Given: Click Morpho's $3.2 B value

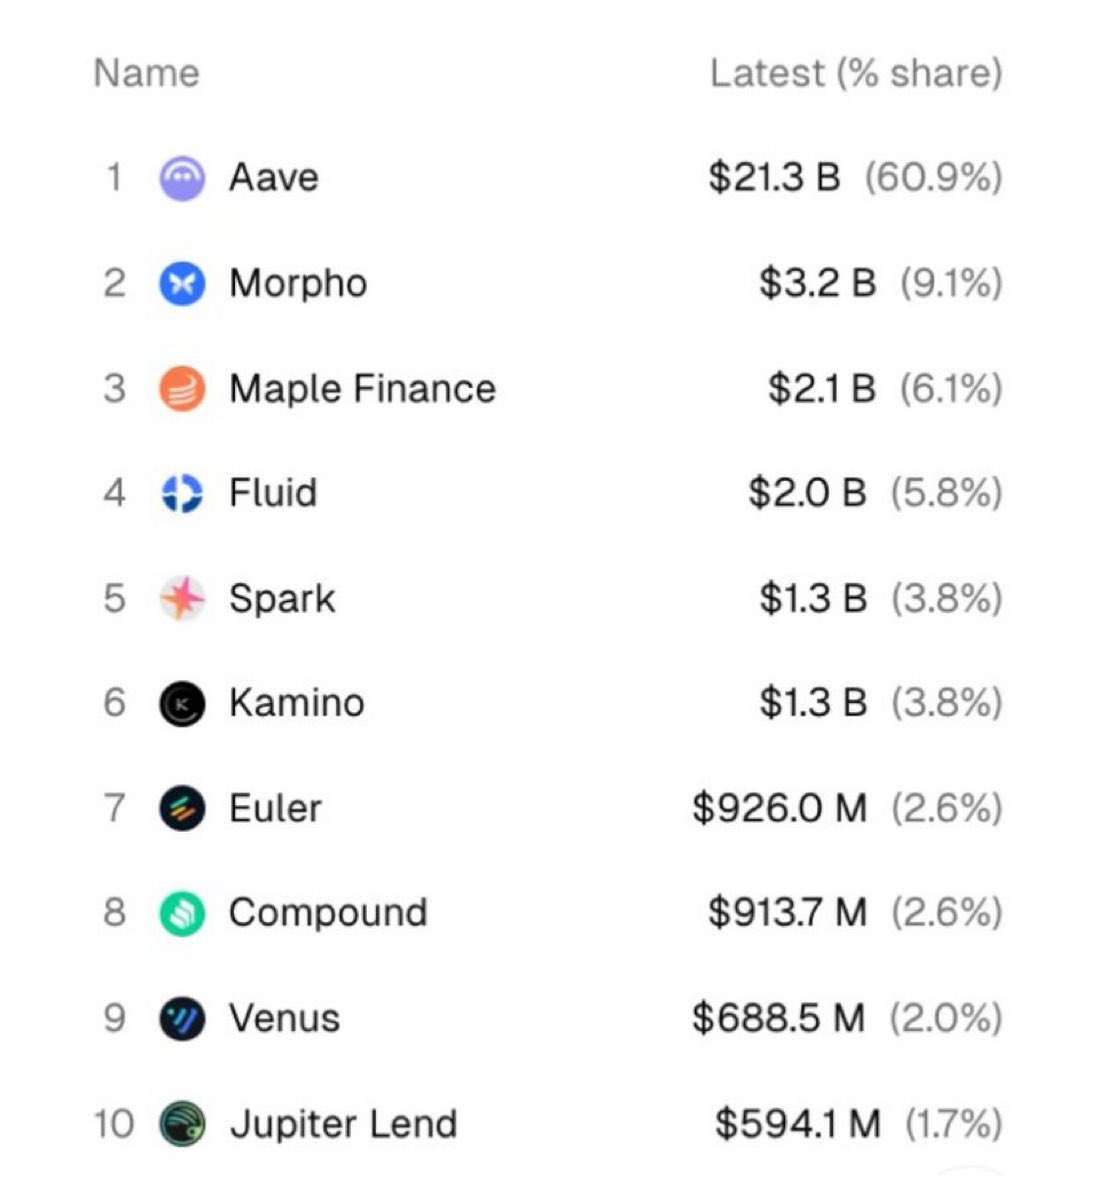Looking at the screenshot, I should 817,284.
